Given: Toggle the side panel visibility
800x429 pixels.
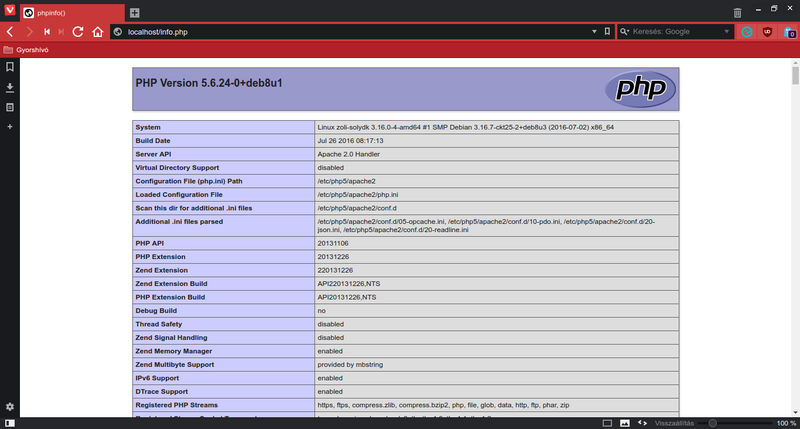Looking at the screenshot, I should (x=10, y=423).
